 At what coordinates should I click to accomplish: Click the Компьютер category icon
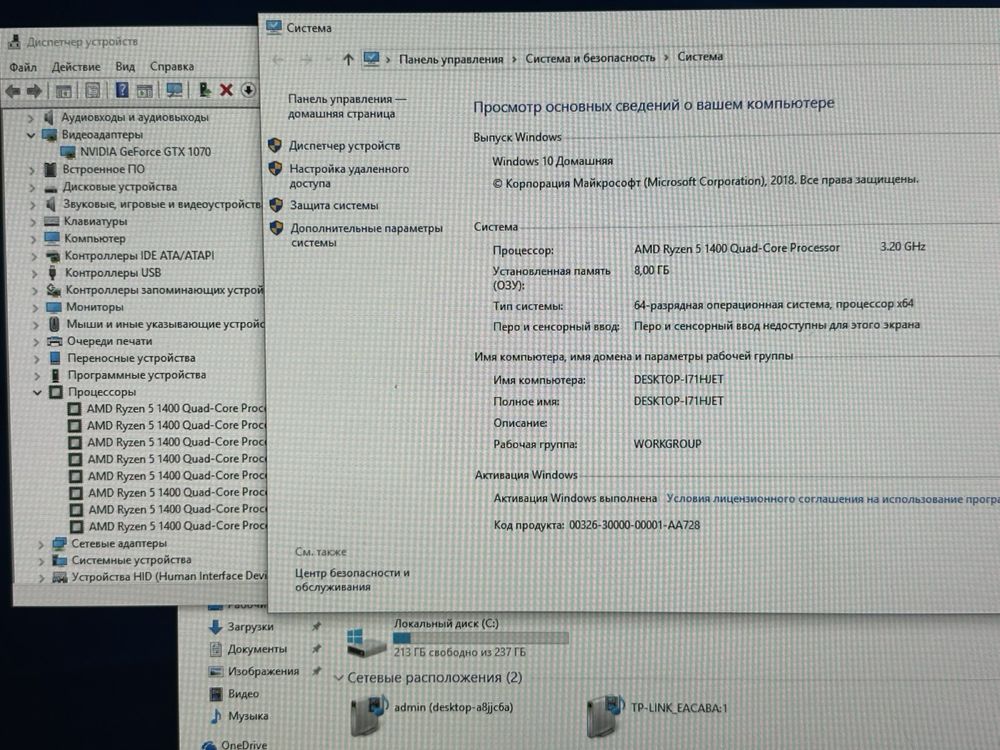click(52, 239)
